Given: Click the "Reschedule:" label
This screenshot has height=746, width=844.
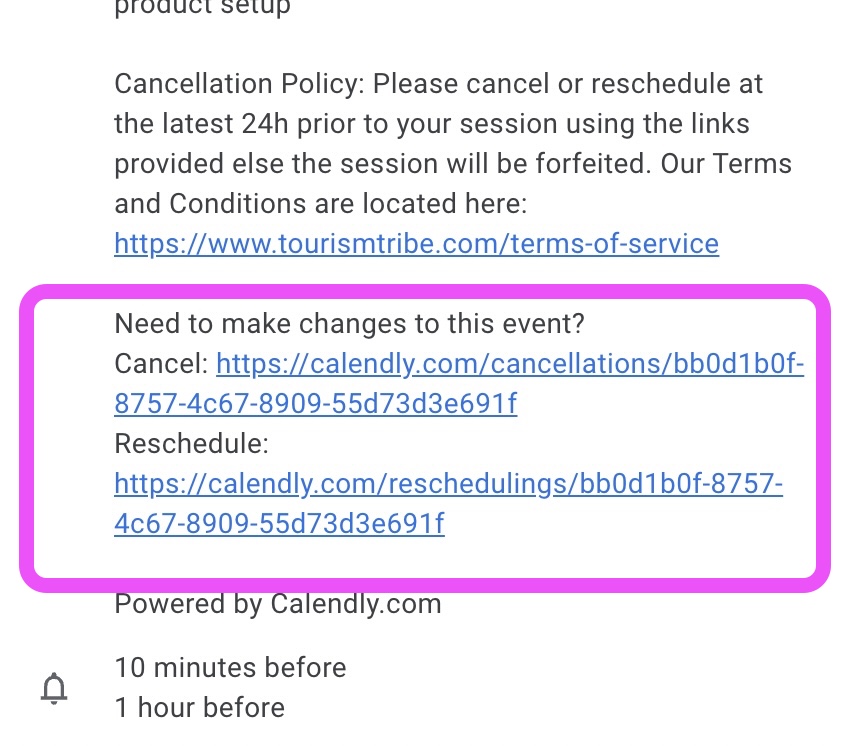Looking at the screenshot, I should point(192,444).
